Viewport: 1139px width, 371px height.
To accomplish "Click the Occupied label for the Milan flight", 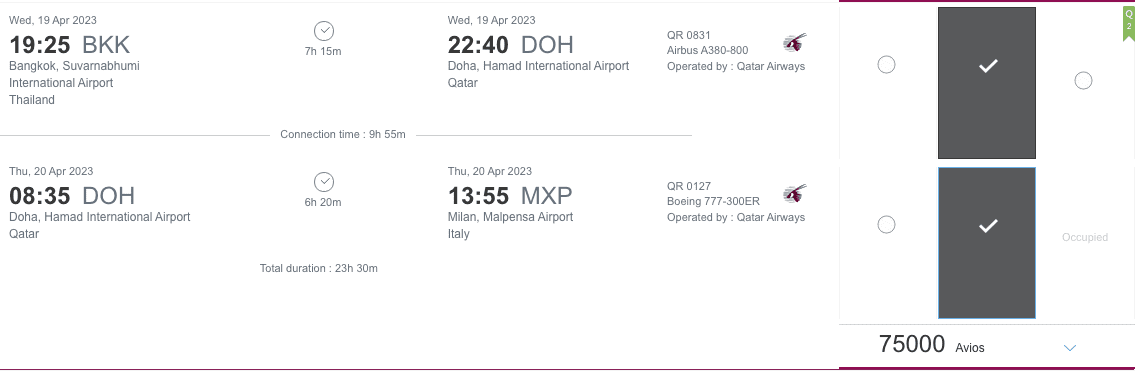I will [x=1085, y=237].
